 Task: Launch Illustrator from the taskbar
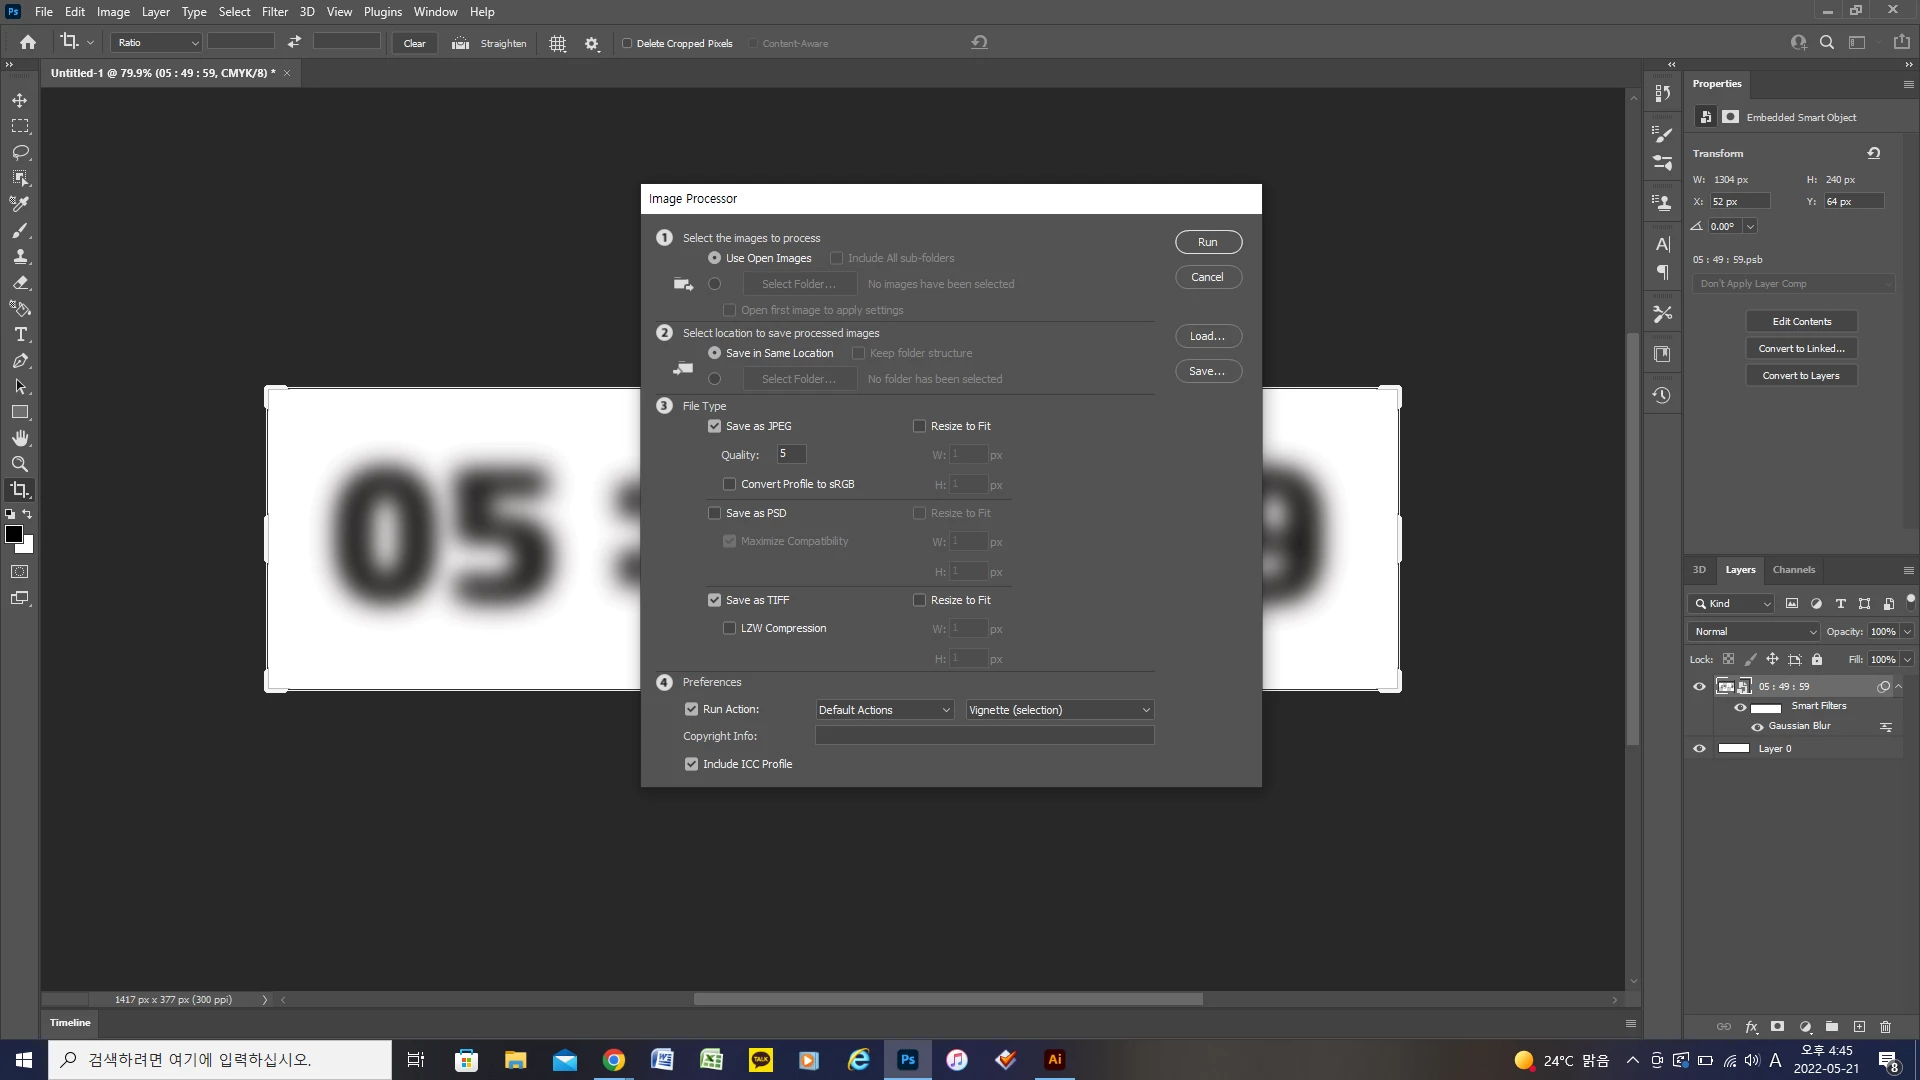1054,1059
